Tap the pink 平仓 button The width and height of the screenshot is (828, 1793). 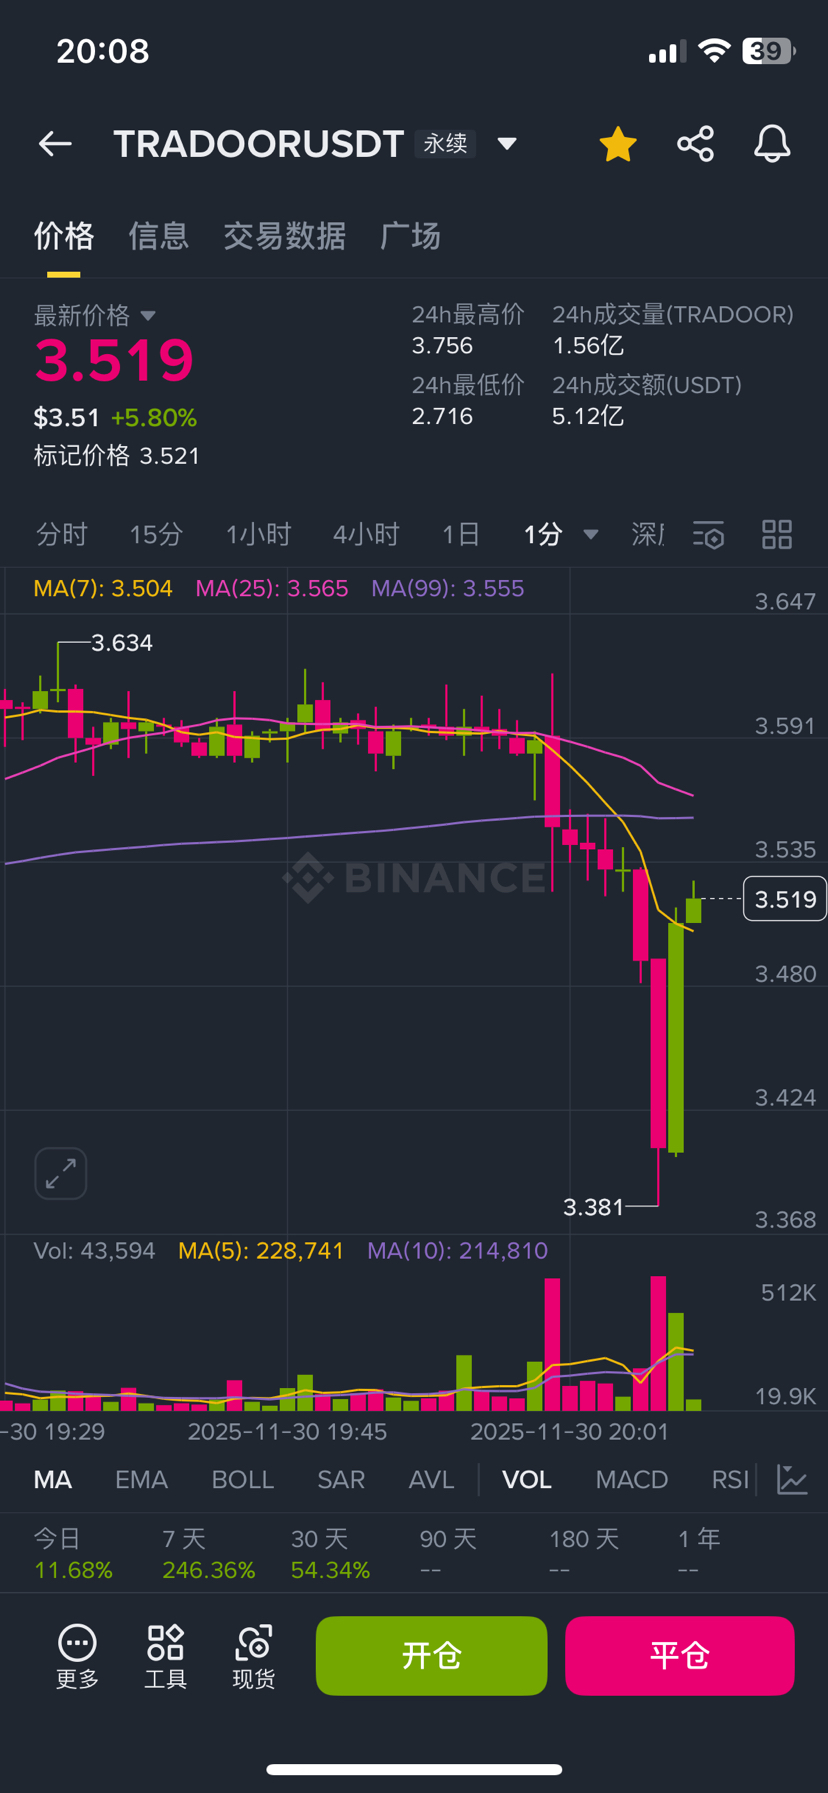(x=679, y=1655)
